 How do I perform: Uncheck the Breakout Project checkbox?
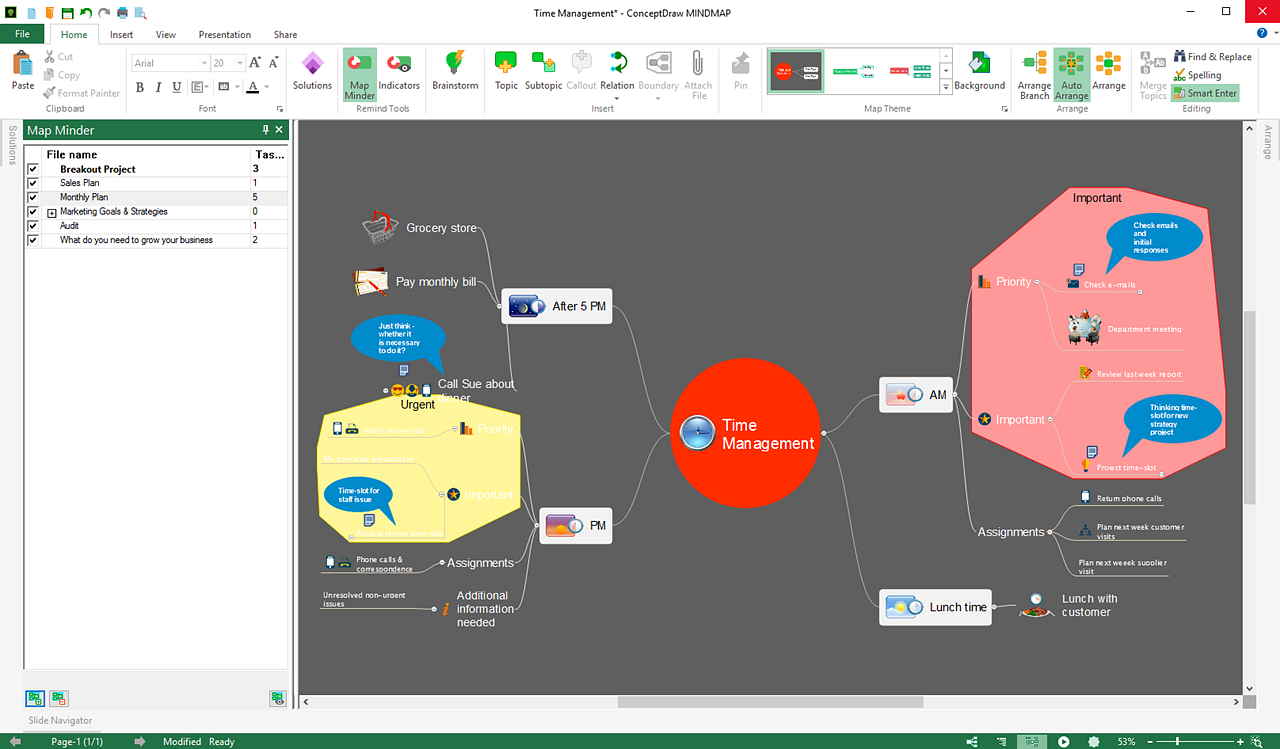tap(33, 169)
